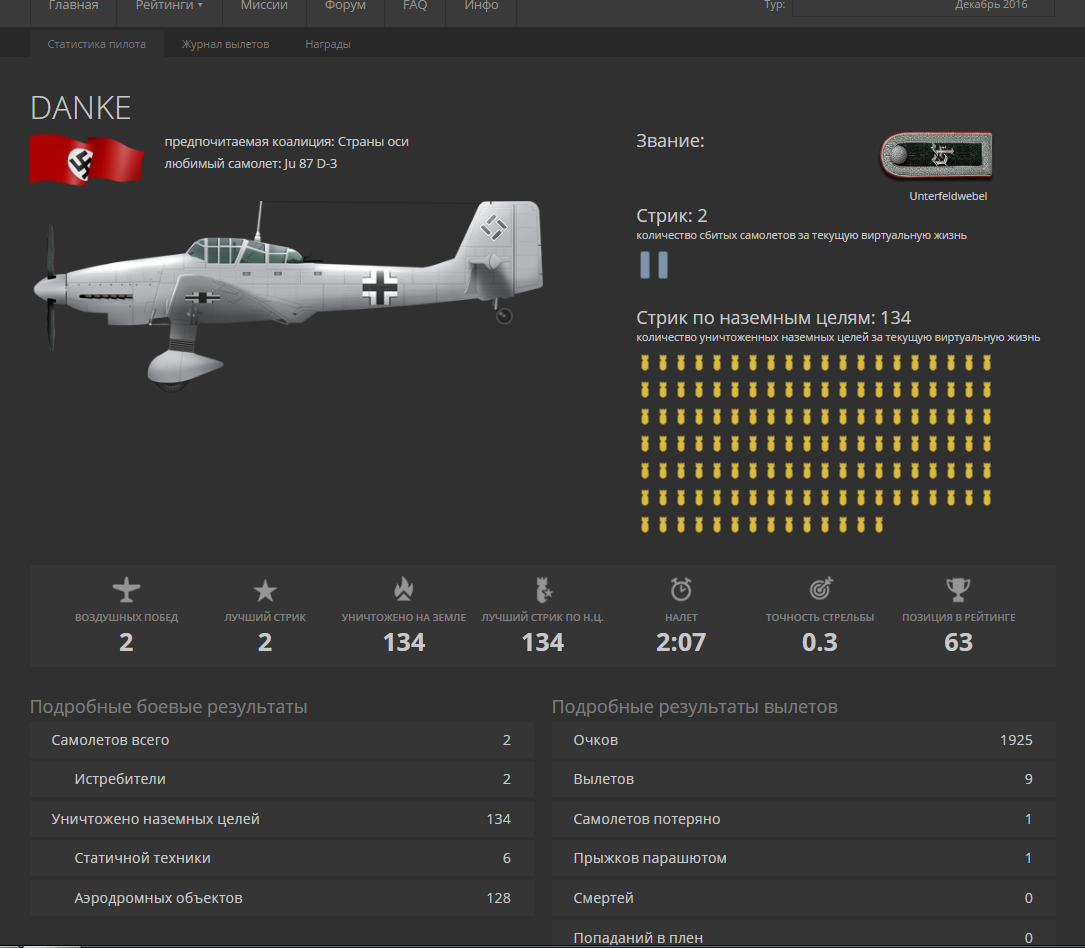Viewport: 1085px width, 948px height.
Task: Select the 'Уничтожено наземных целей' row label
Action: (x=156, y=819)
